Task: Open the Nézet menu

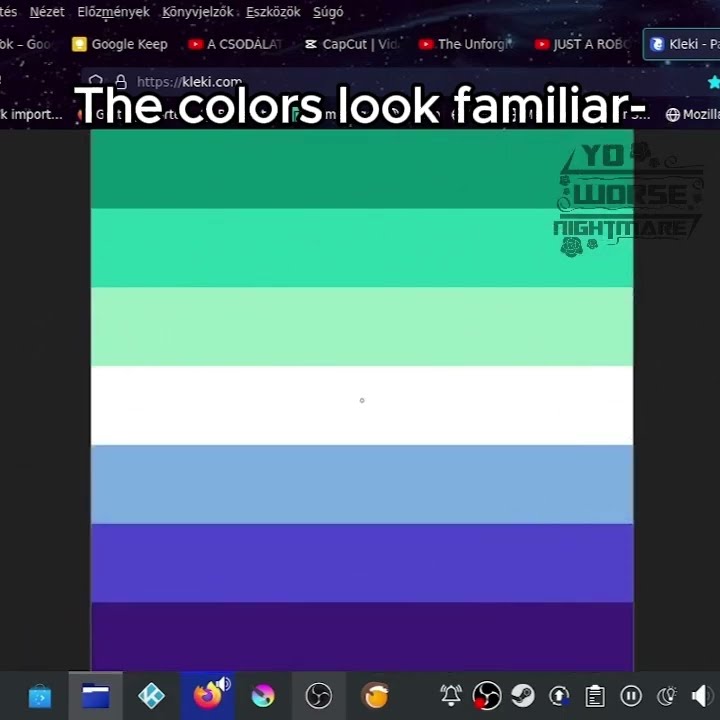Action: point(47,11)
